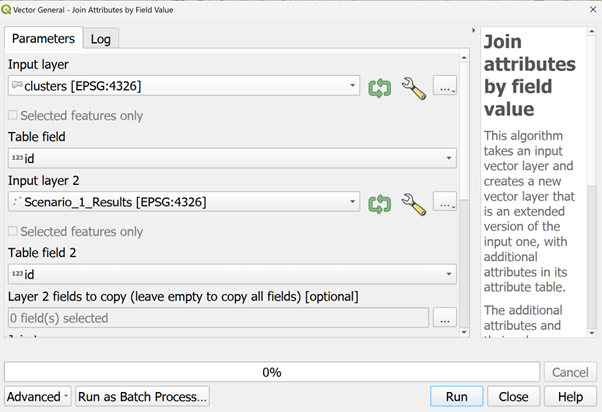Open Input layer clusters dropdown

(184, 85)
